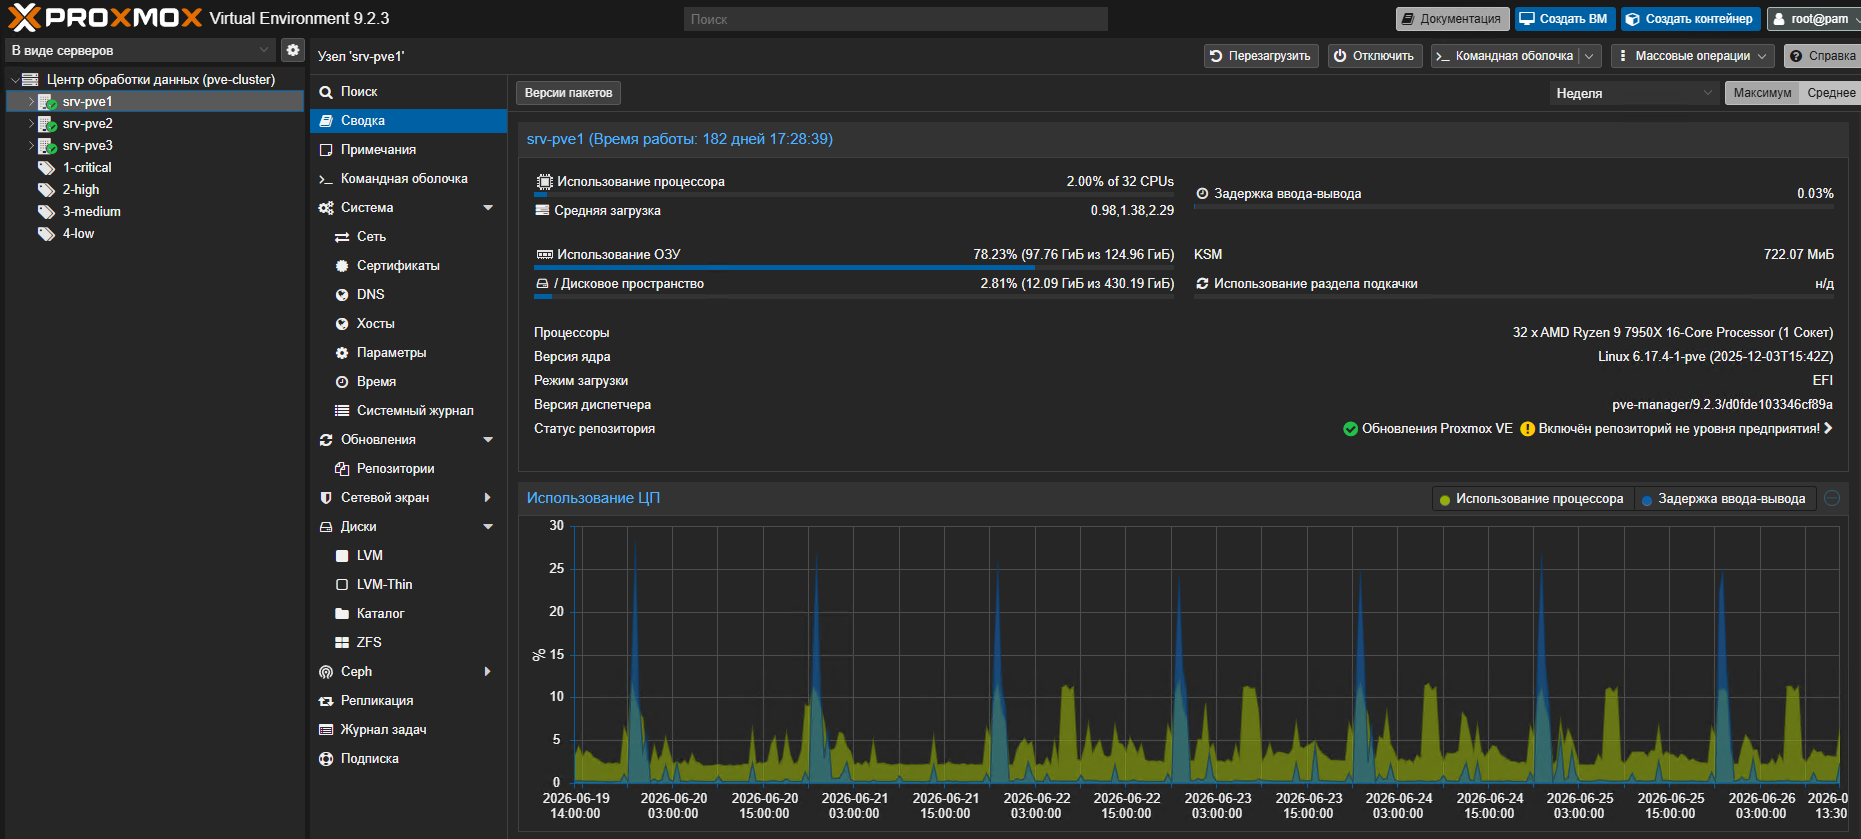Click the Отключить shutdown button
This screenshot has width=1861, height=839.
click(1375, 56)
